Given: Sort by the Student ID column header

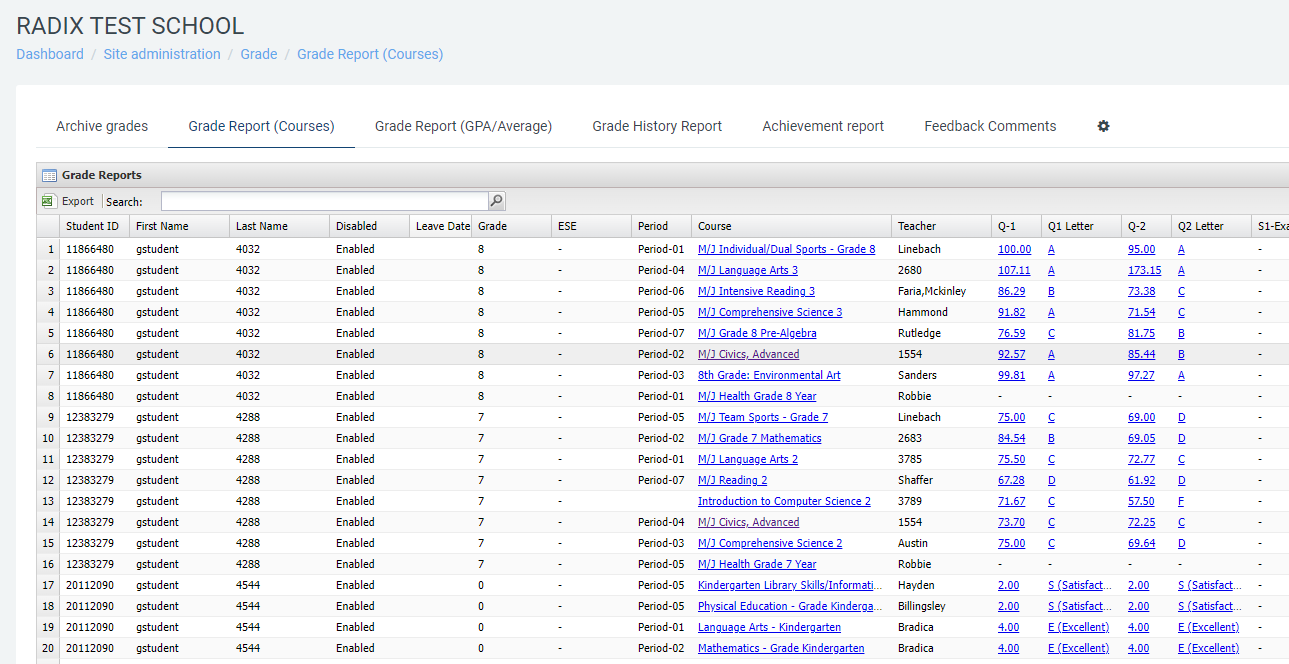Looking at the screenshot, I should (x=93, y=226).
